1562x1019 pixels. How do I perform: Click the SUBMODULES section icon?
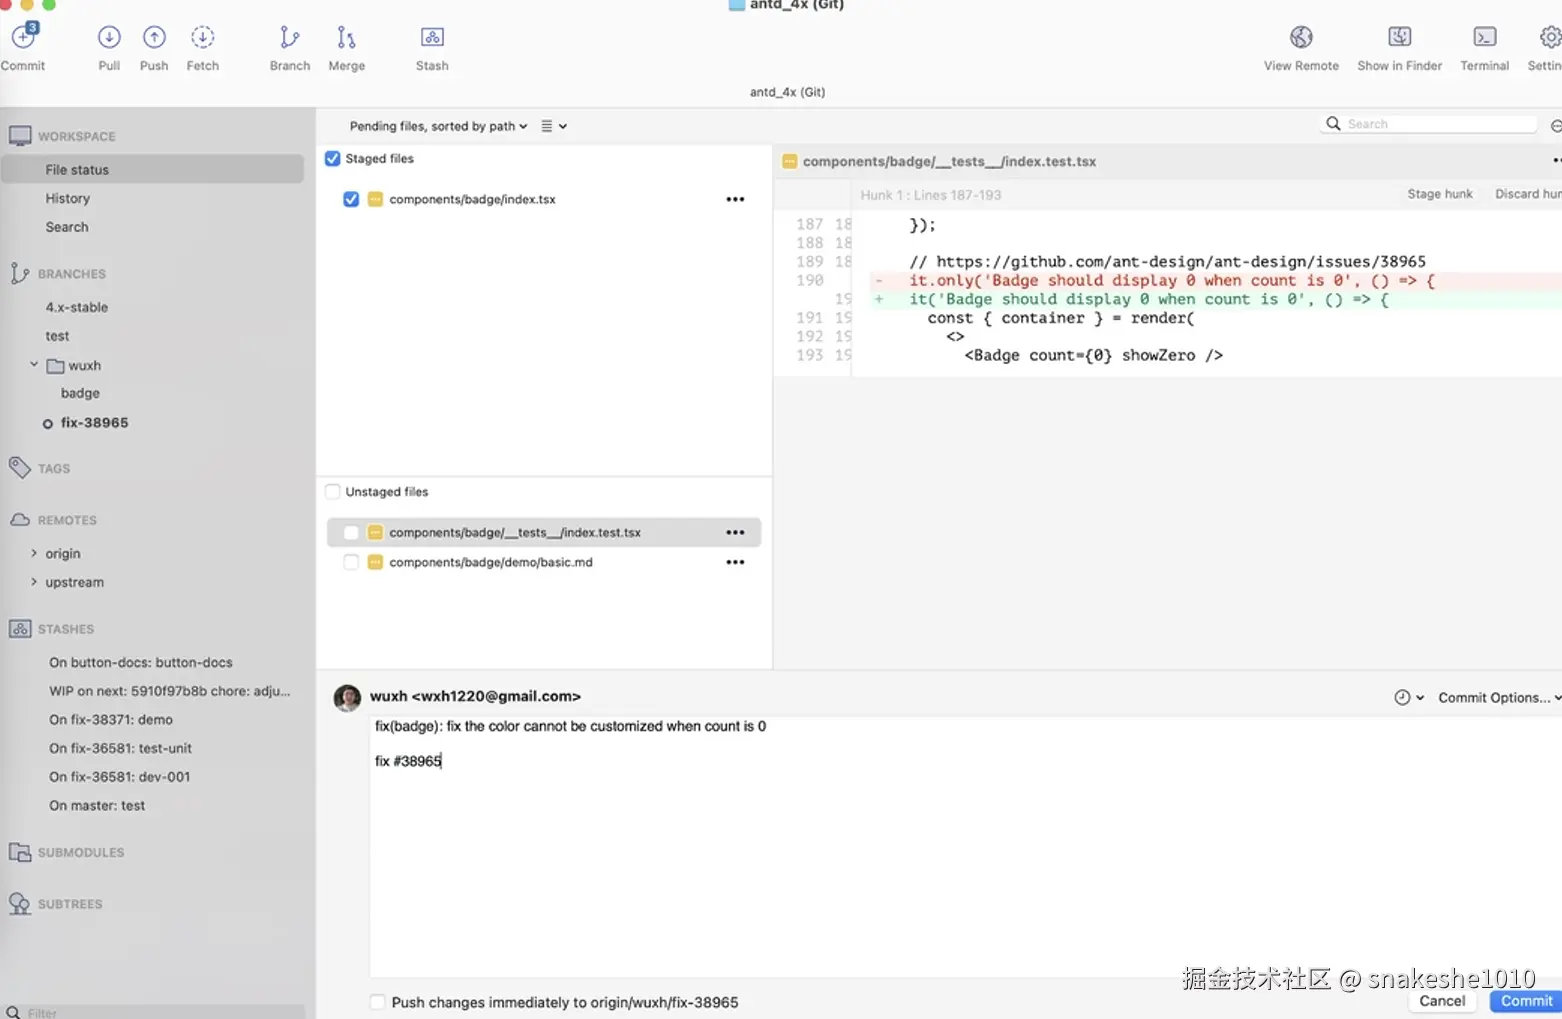tap(20, 852)
